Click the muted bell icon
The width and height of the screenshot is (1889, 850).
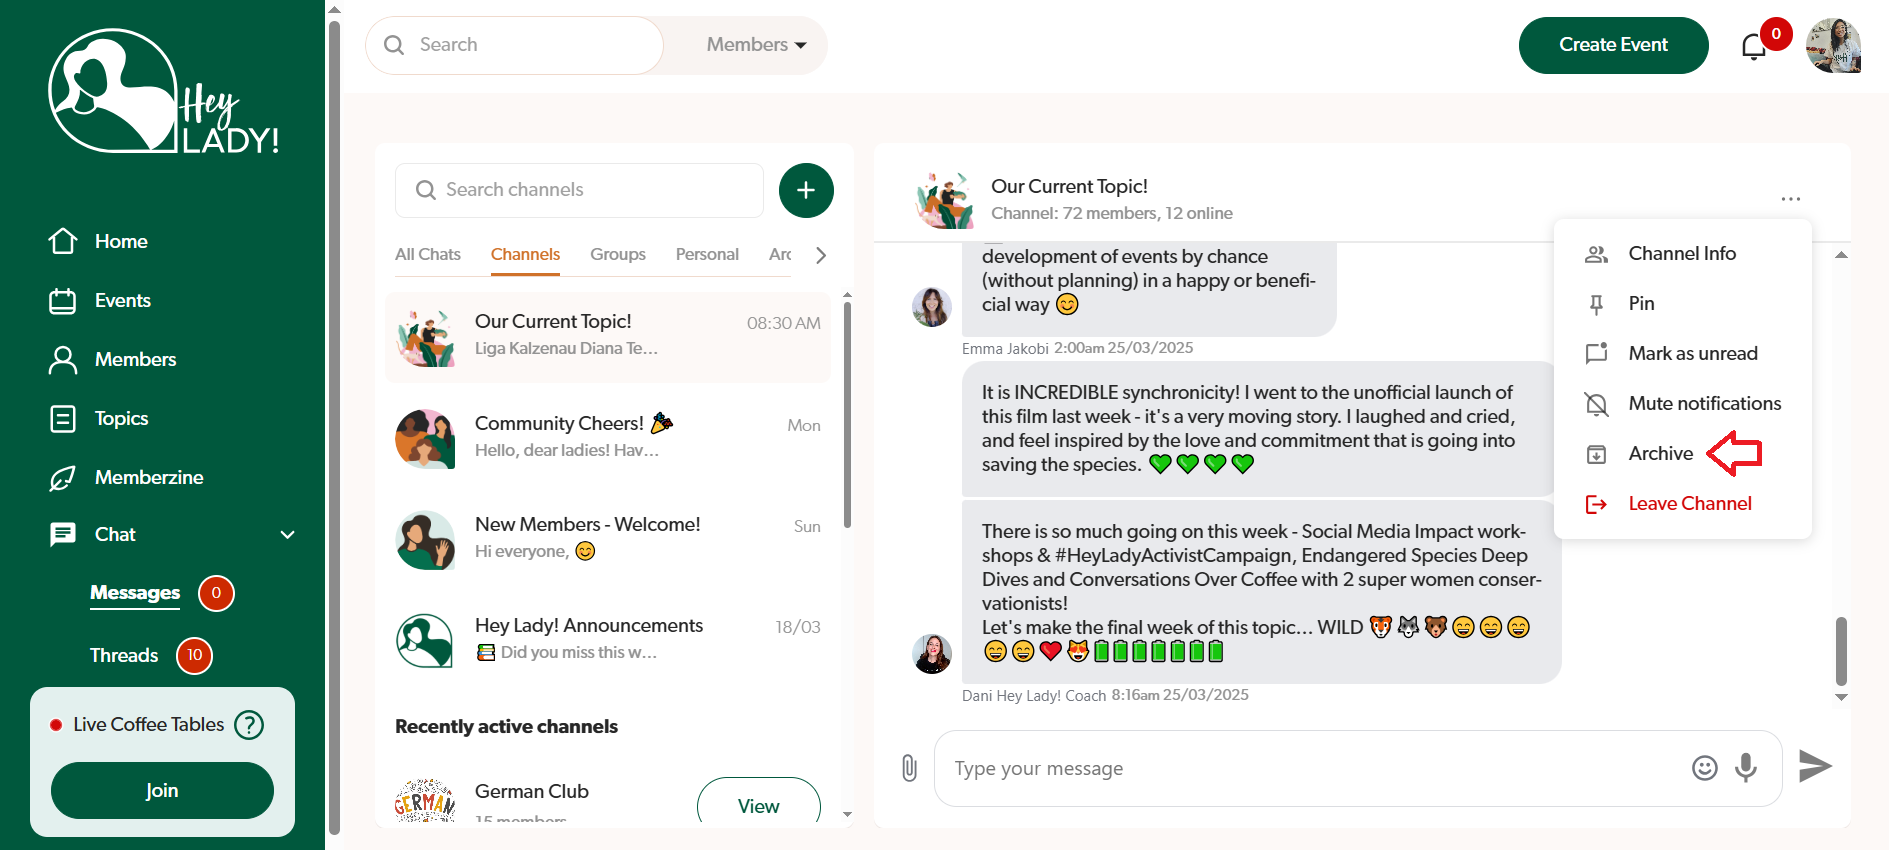pyautogui.click(x=1596, y=404)
